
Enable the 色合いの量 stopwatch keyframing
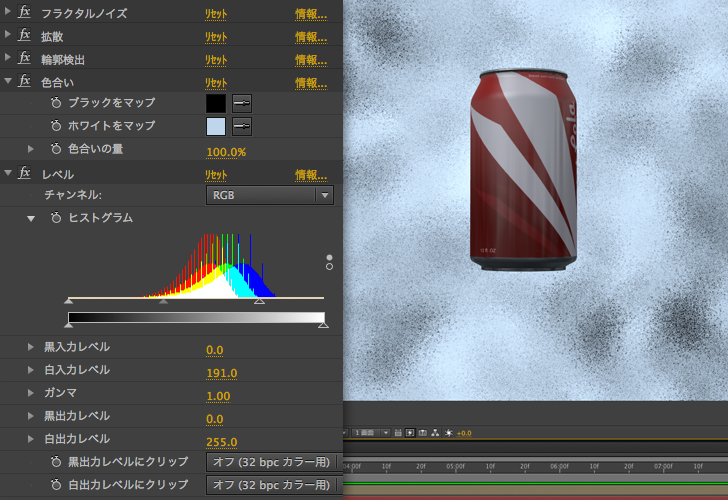pyautogui.click(x=56, y=149)
